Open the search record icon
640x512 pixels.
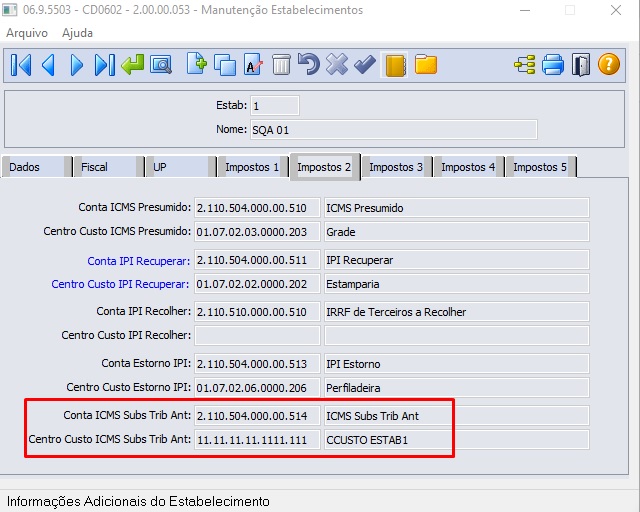161,65
